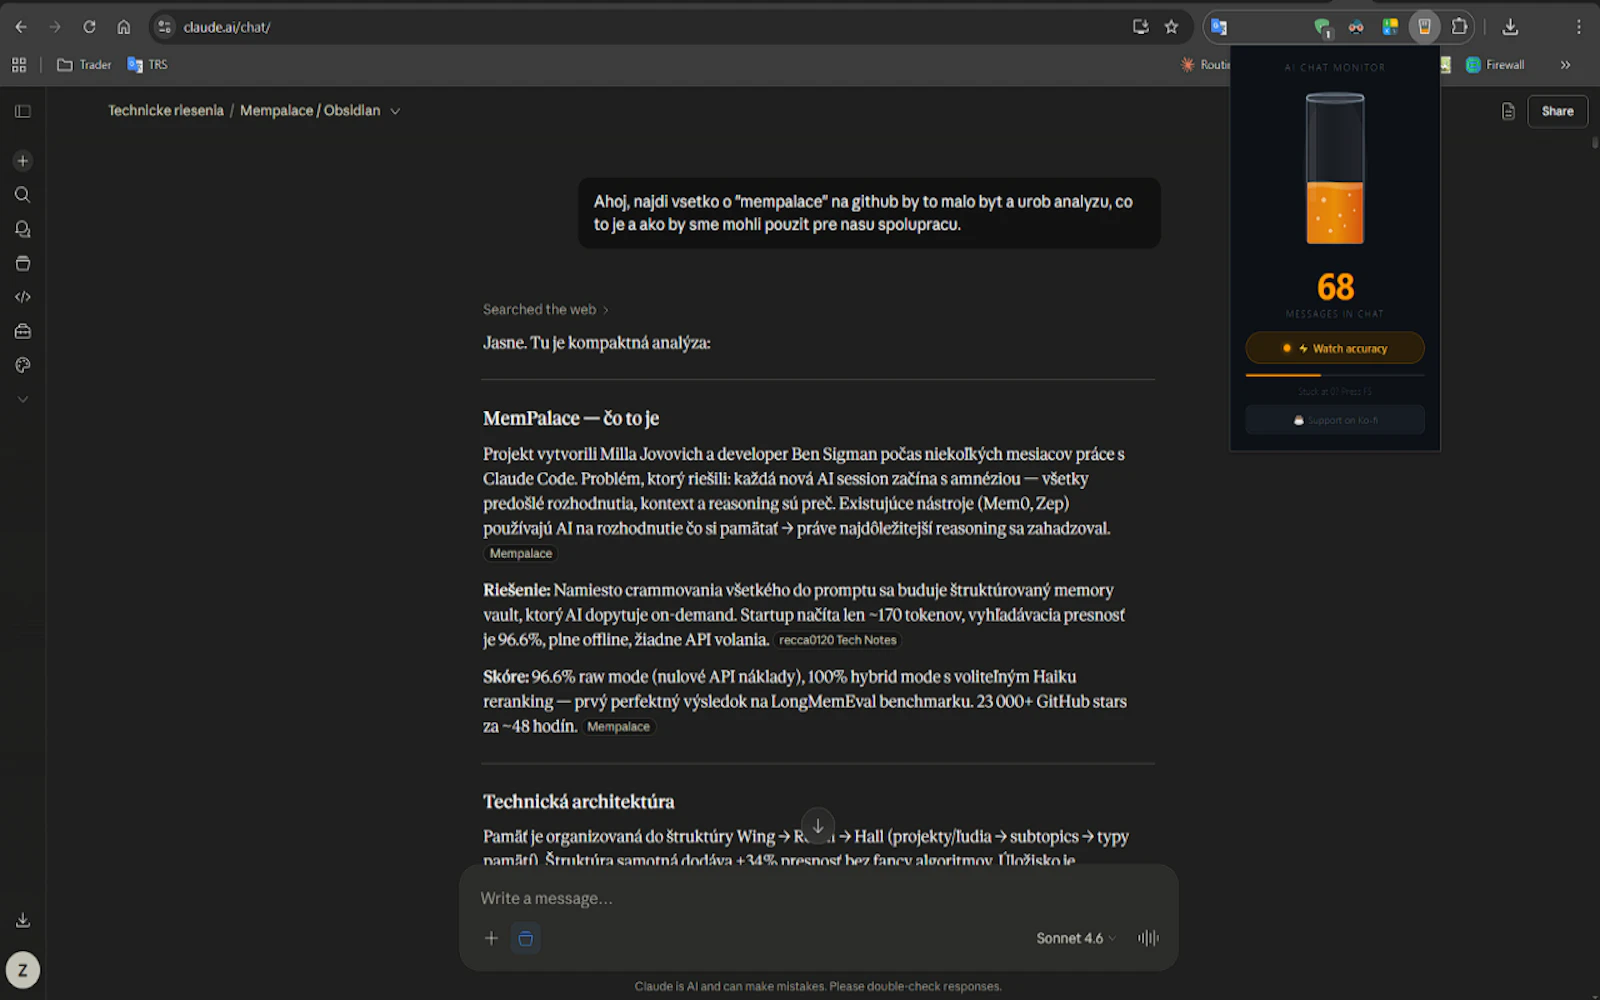The height and width of the screenshot is (1000, 1600).
Task: Add attachment with plus button in composer
Action: (491, 938)
